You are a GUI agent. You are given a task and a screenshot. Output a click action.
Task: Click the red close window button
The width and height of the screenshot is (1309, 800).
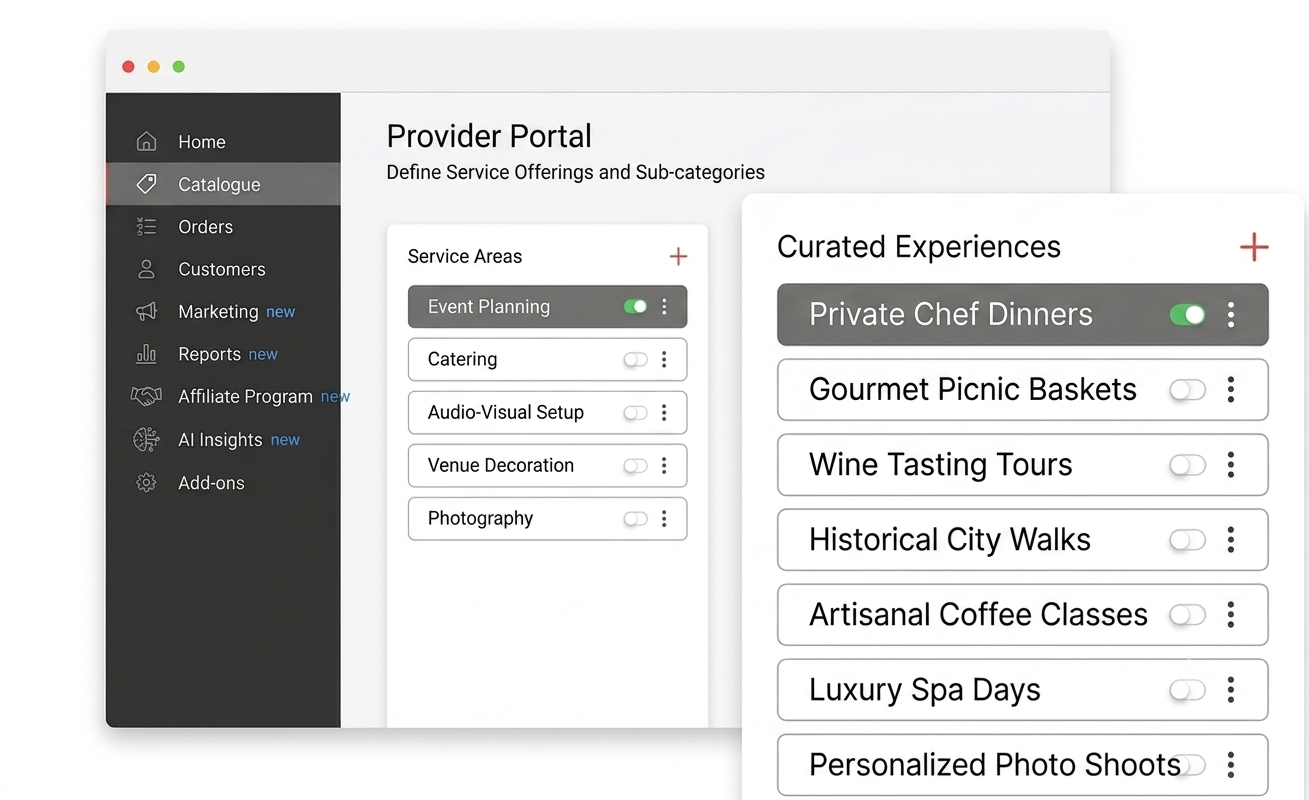click(128, 67)
